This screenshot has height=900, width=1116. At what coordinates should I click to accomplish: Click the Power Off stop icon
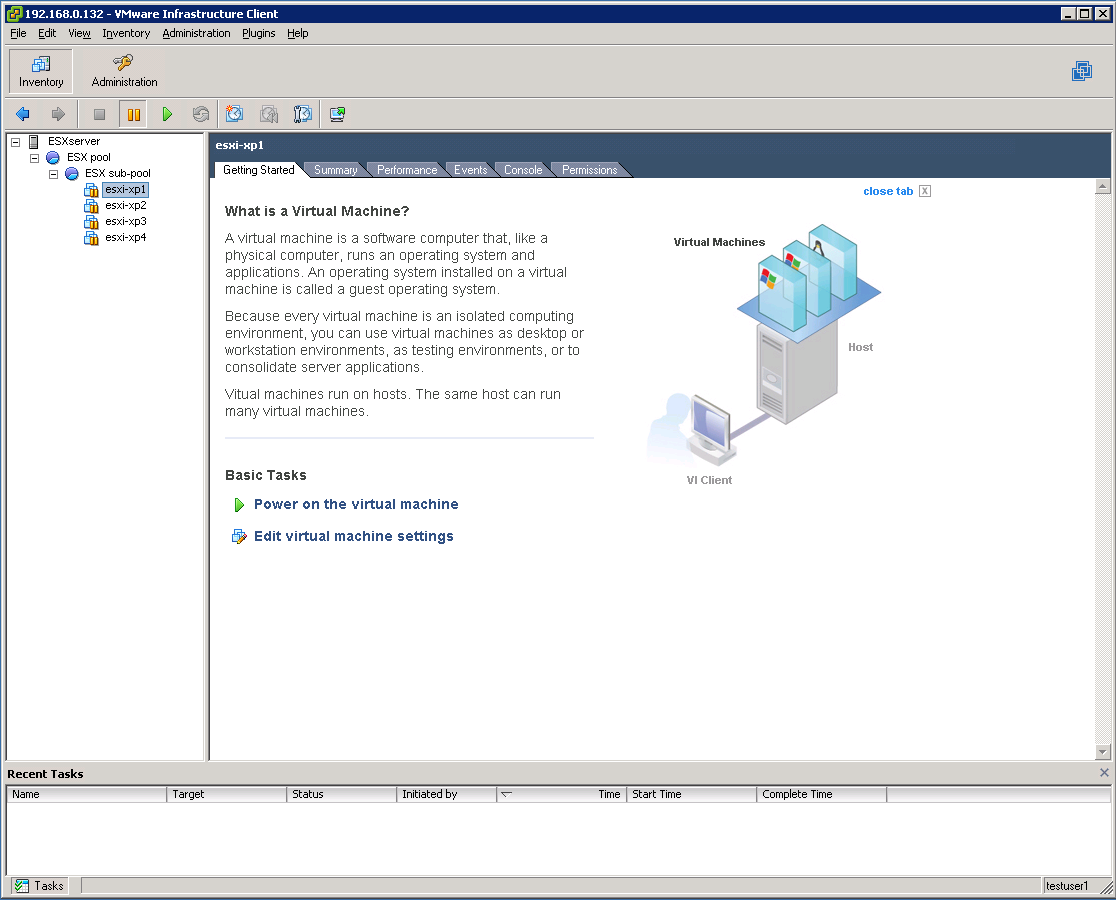(100, 114)
